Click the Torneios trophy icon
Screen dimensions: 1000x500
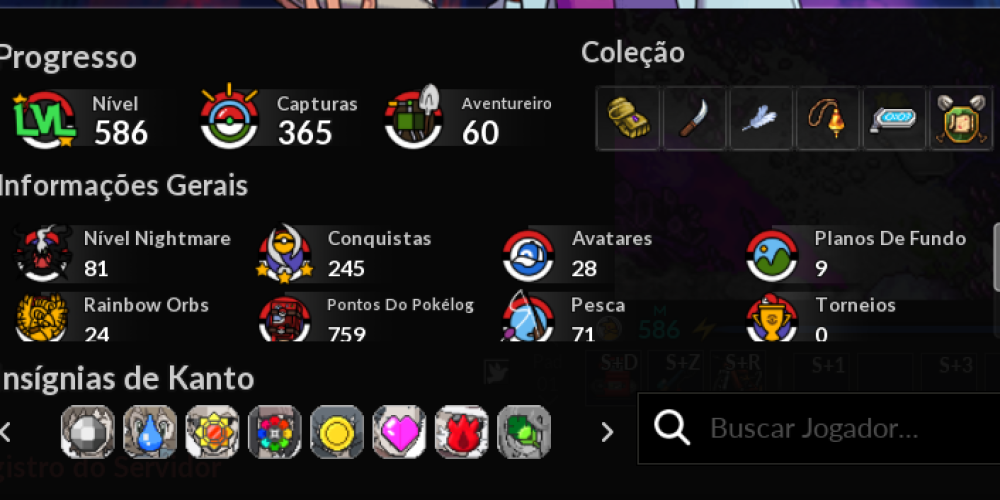pos(772,317)
